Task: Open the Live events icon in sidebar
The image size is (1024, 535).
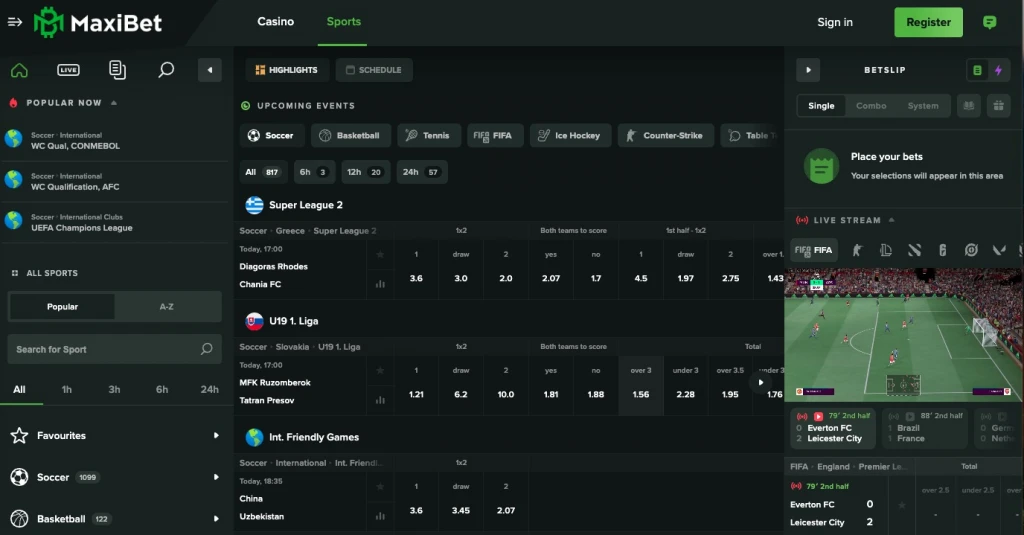Action: click(68, 70)
